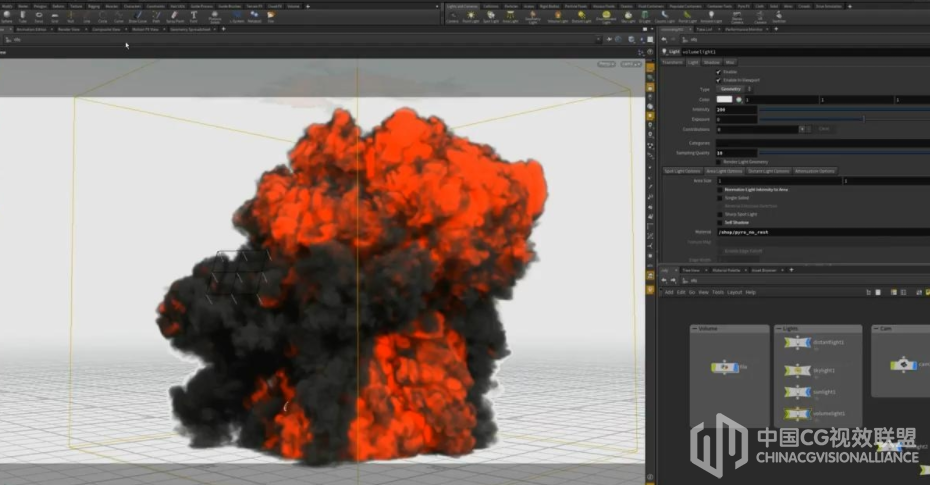Open the color wheel picker icon

coord(739,100)
